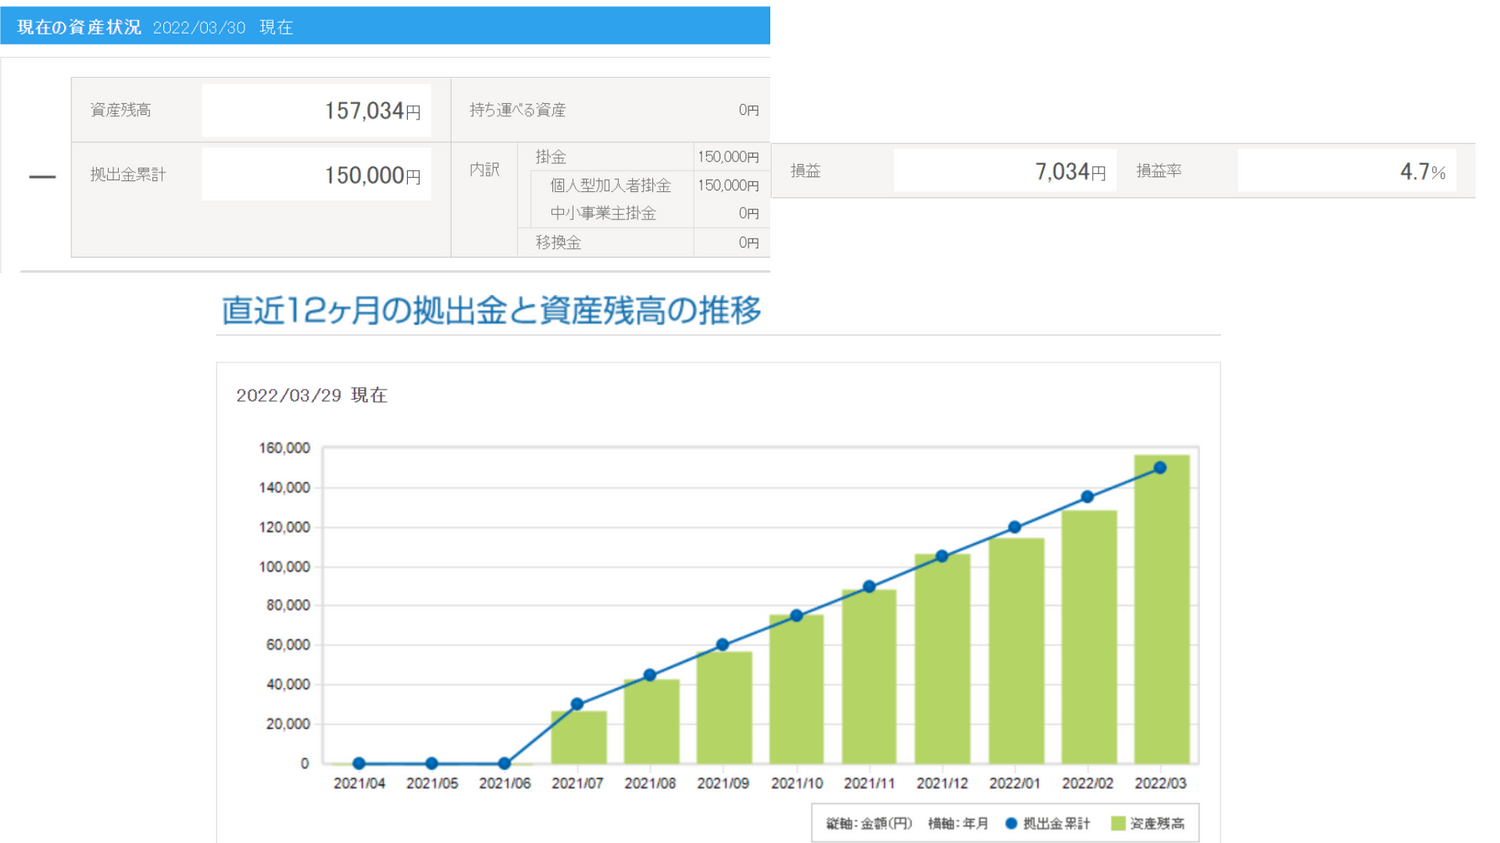Viewport: 1500px width, 843px height.
Task: Click the blue 拠出金累計 legend marker
Action: point(1011,823)
